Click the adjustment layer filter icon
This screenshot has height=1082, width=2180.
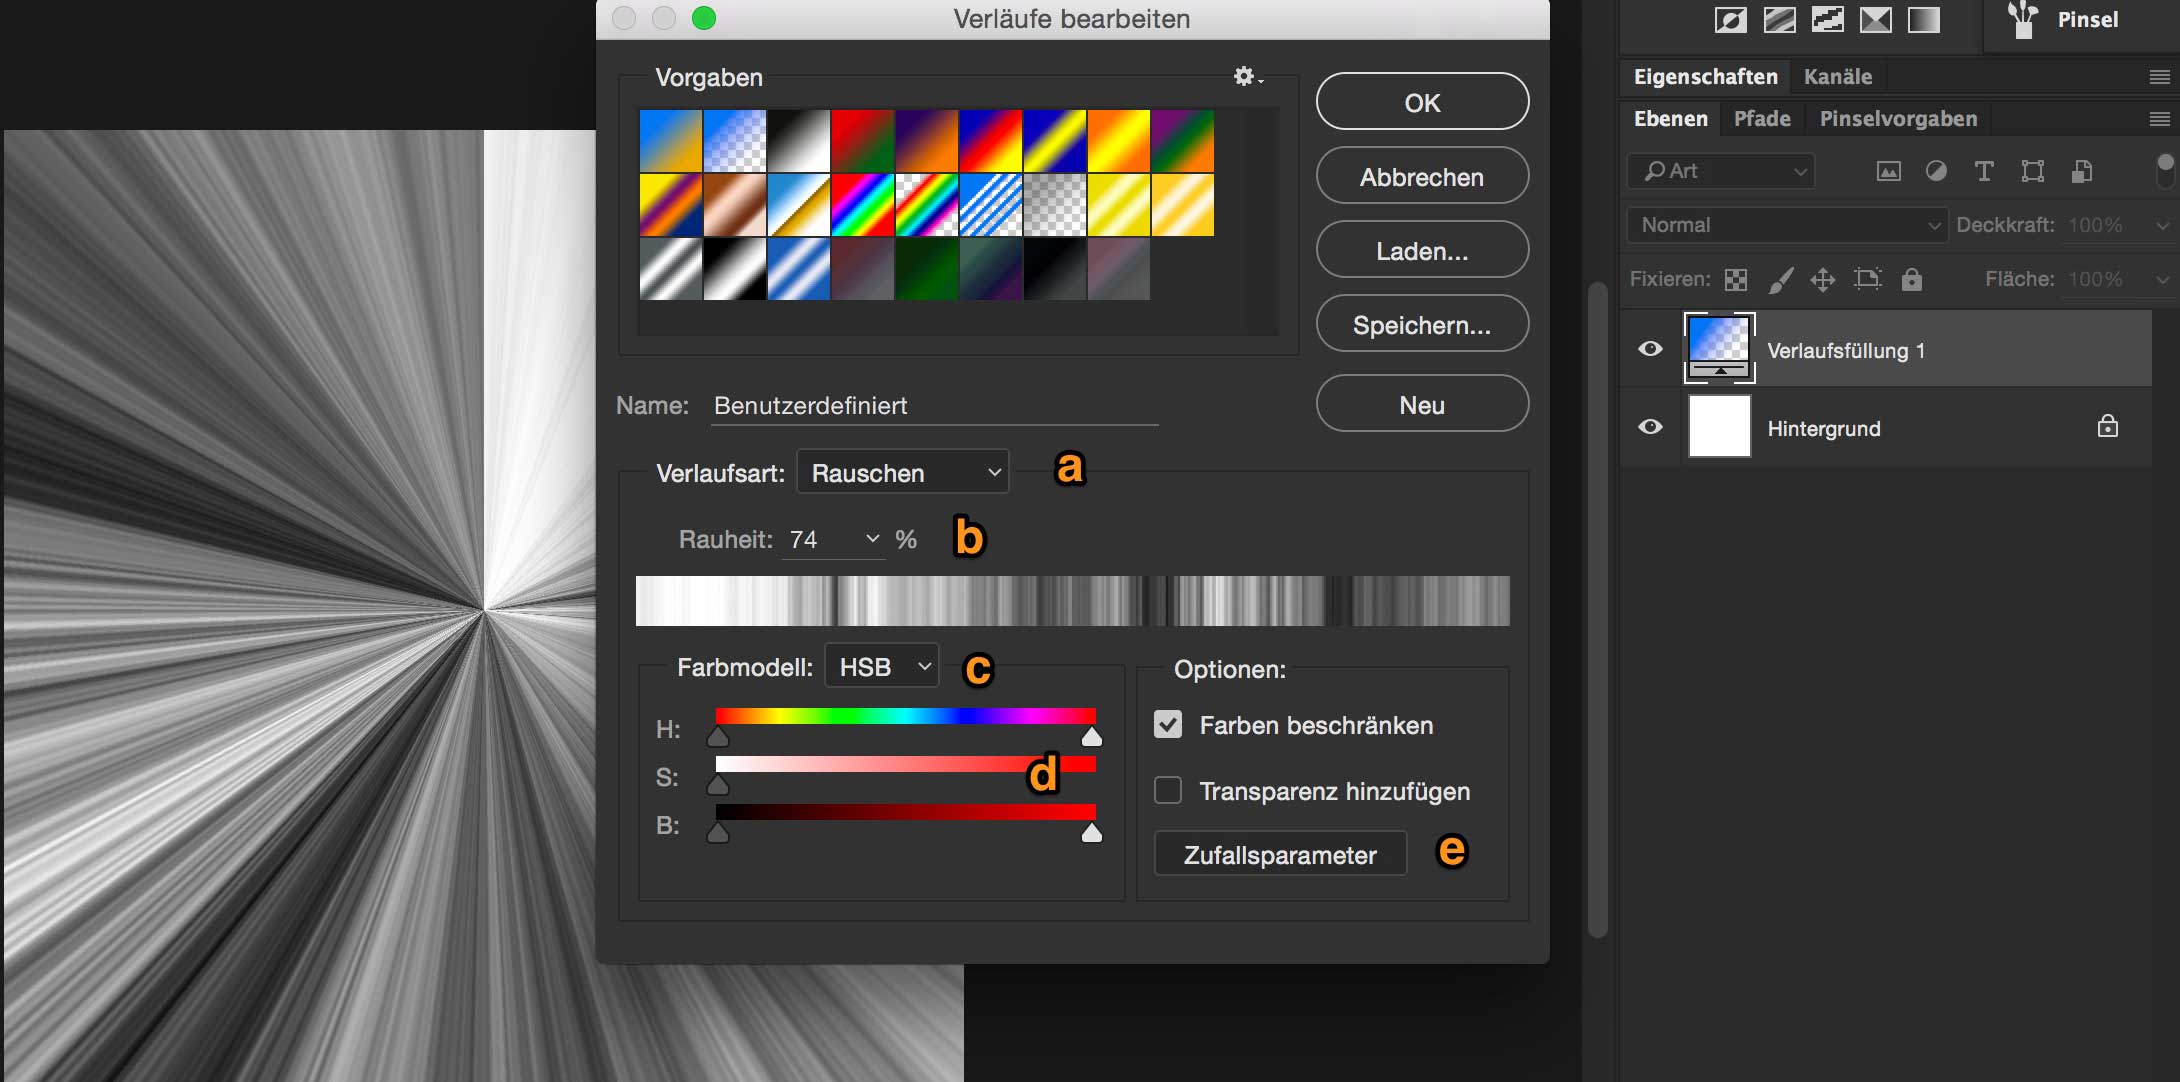(1936, 171)
